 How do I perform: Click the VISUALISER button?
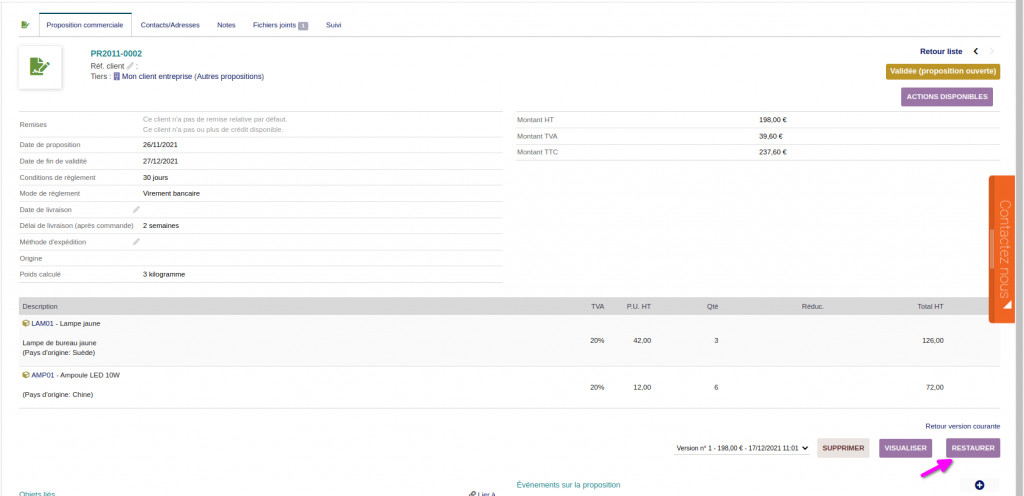(906, 448)
